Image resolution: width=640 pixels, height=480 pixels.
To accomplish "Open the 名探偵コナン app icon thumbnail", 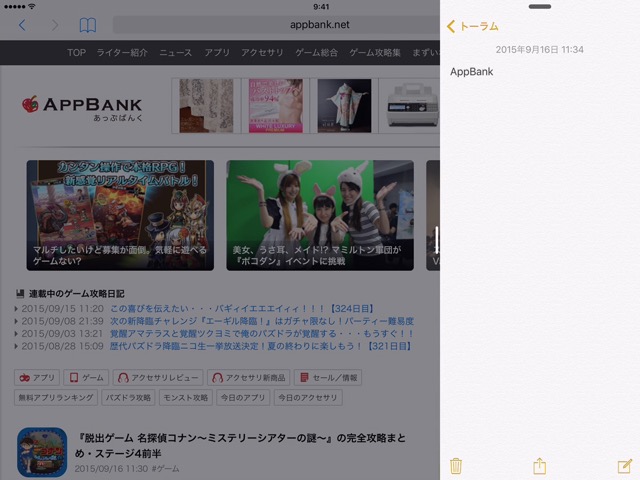I will click(42, 452).
